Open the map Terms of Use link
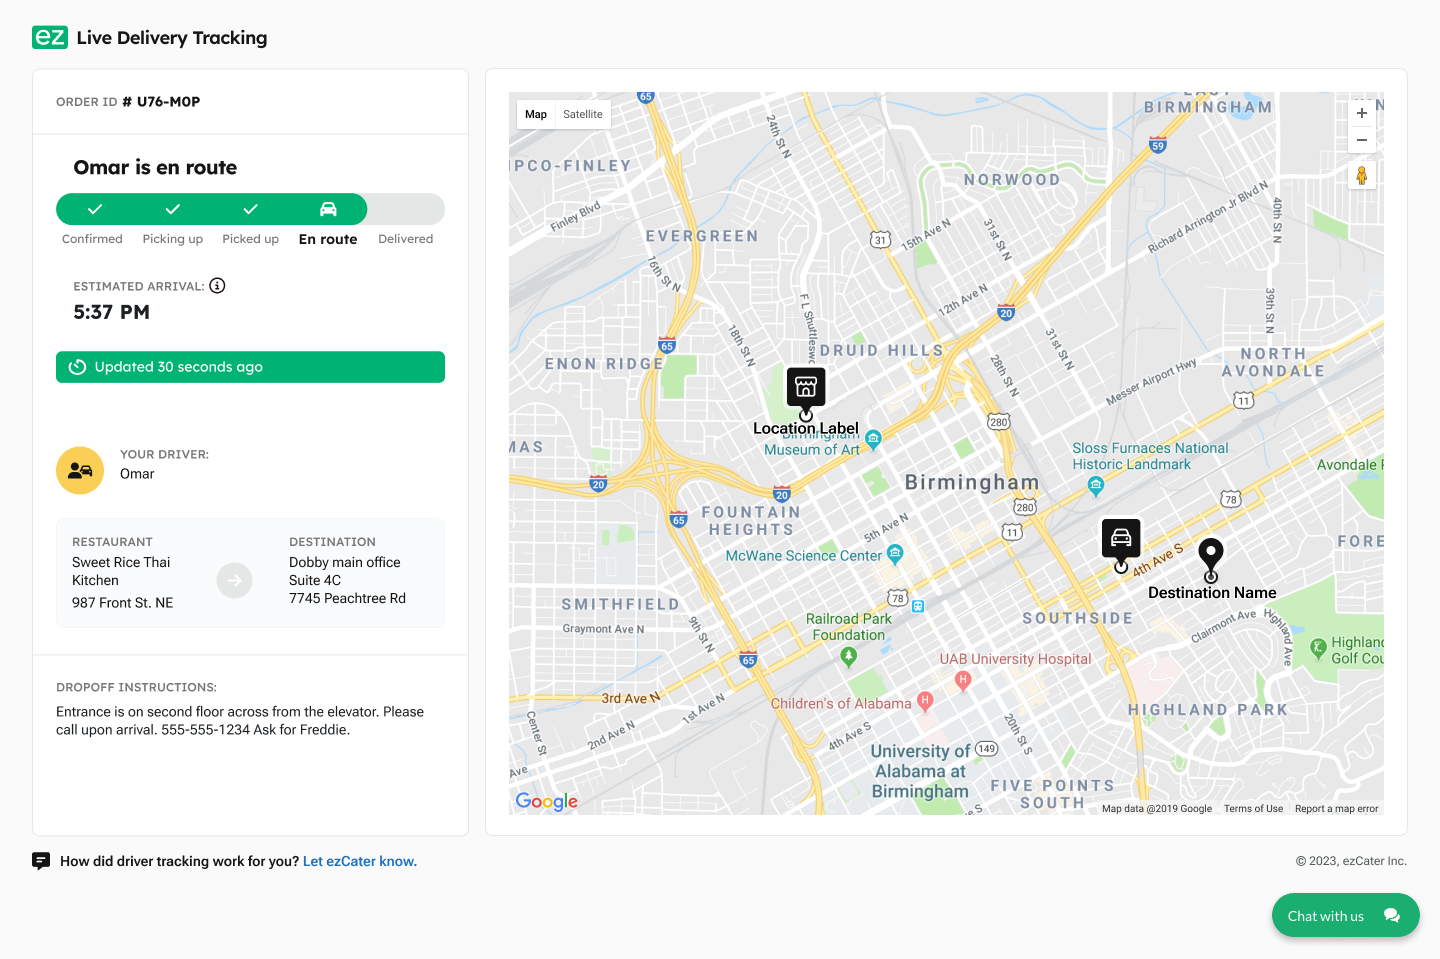1440x959 pixels. tap(1253, 809)
